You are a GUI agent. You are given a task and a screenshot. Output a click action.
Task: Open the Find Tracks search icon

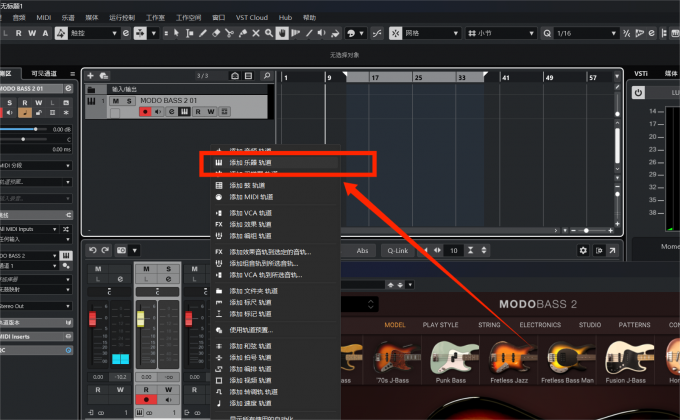click(267, 75)
